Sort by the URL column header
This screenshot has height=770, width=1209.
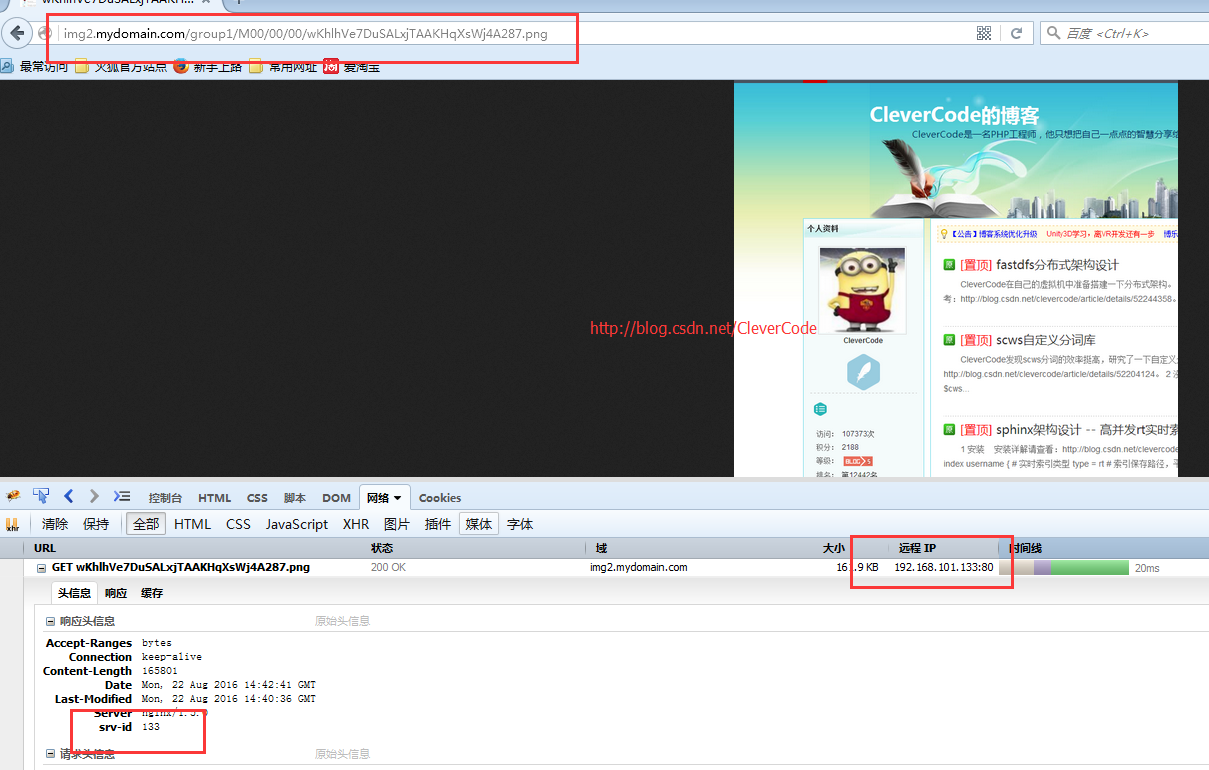[x=195, y=548]
